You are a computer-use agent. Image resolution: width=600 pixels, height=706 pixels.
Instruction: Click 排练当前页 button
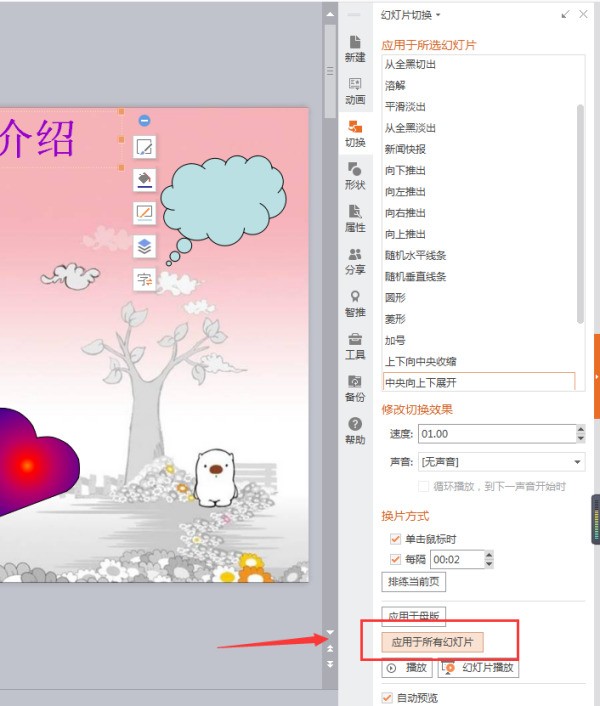[414, 582]
